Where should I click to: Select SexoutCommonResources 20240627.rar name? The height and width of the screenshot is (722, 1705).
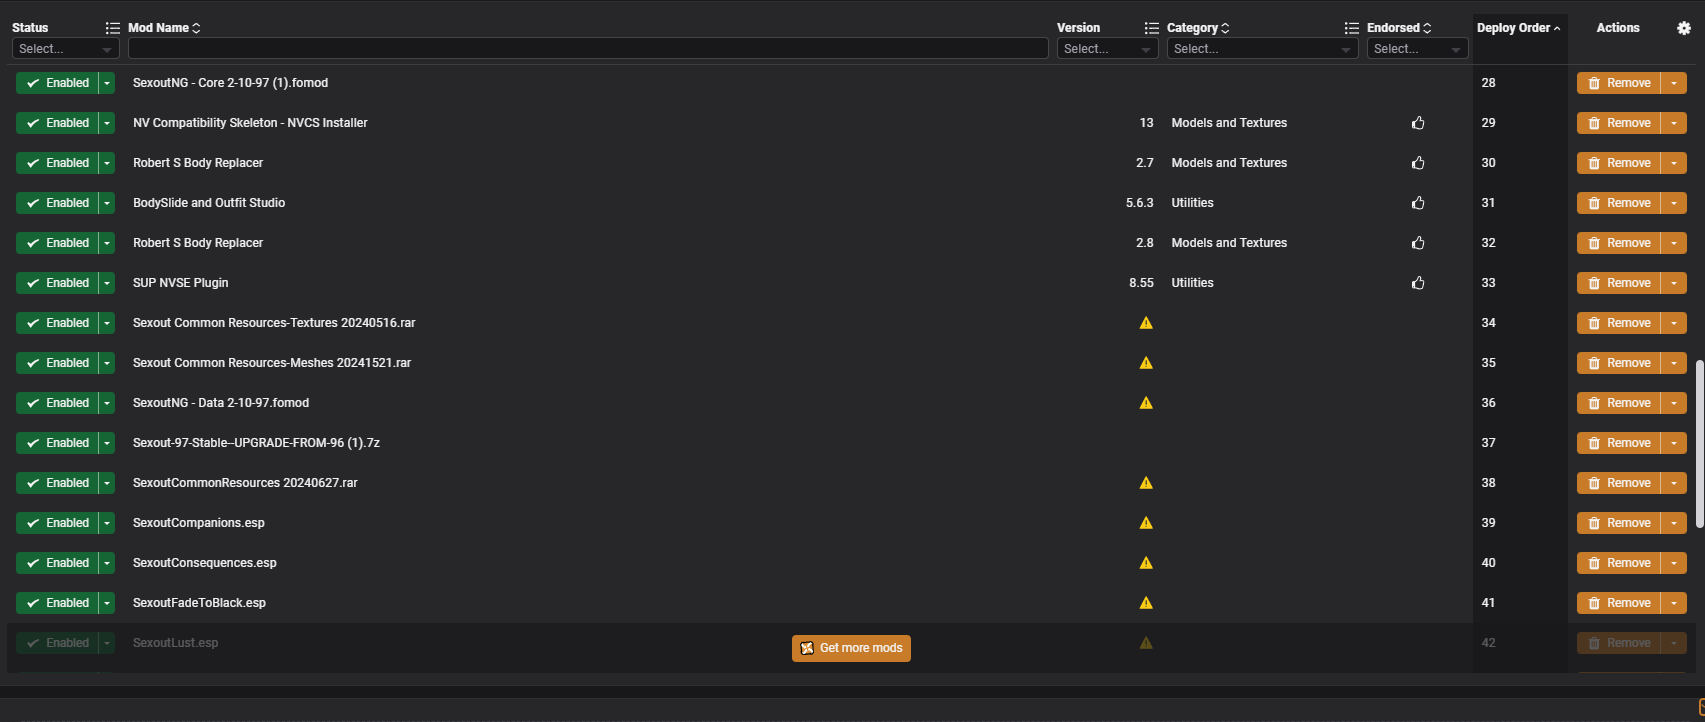245,483
